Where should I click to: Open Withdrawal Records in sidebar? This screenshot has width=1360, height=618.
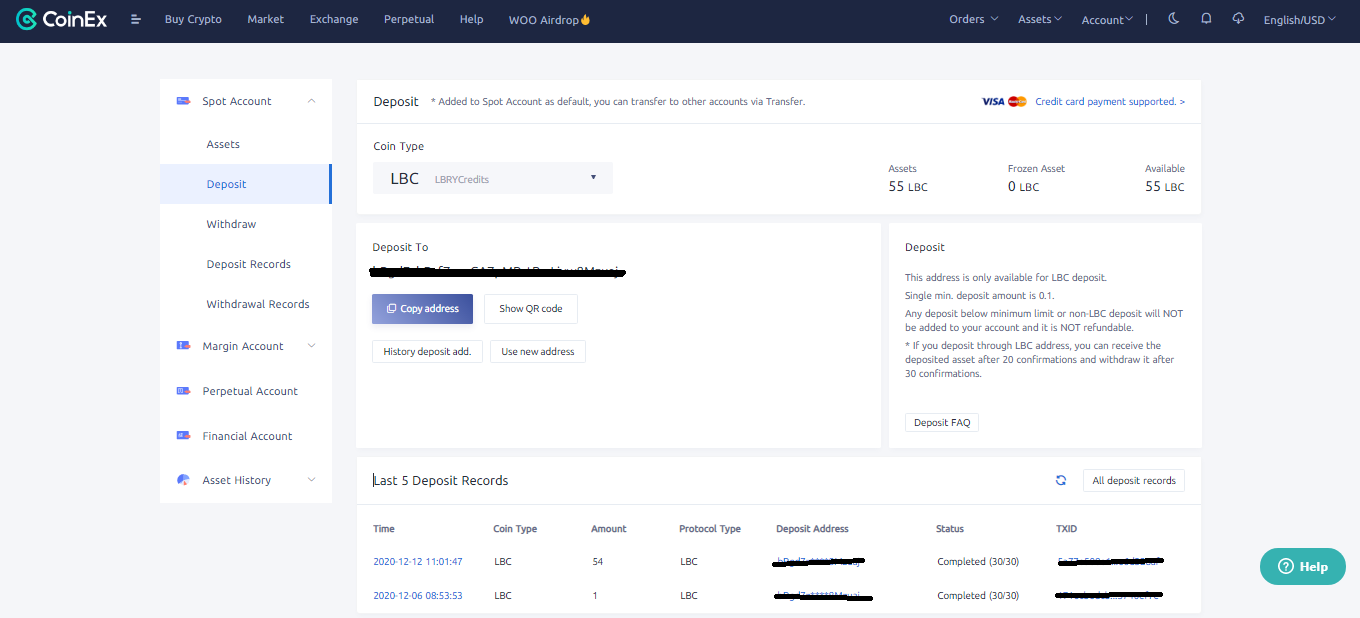[246, 304]
